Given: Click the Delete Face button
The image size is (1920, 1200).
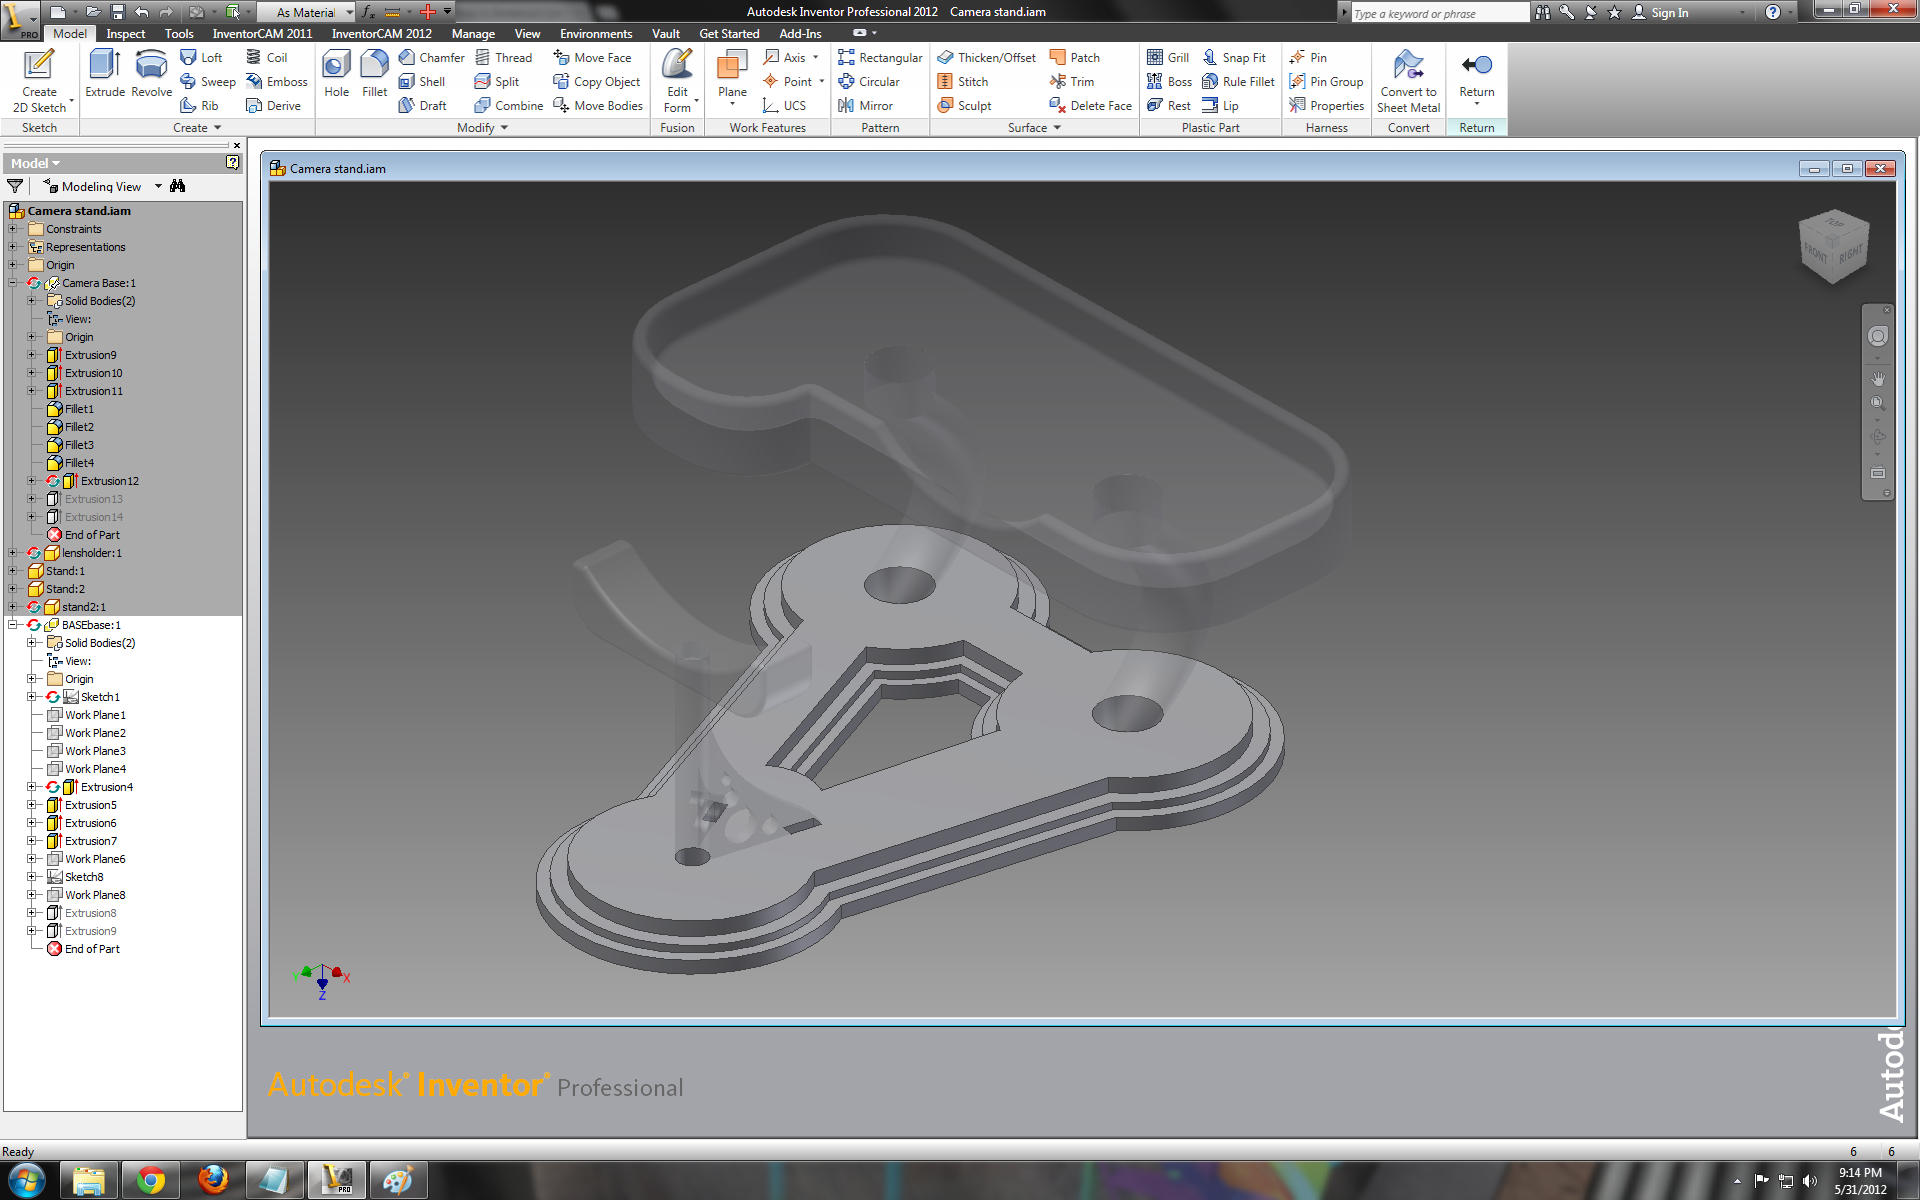Looking at the screenshot, I should [x=1091, y=106].
